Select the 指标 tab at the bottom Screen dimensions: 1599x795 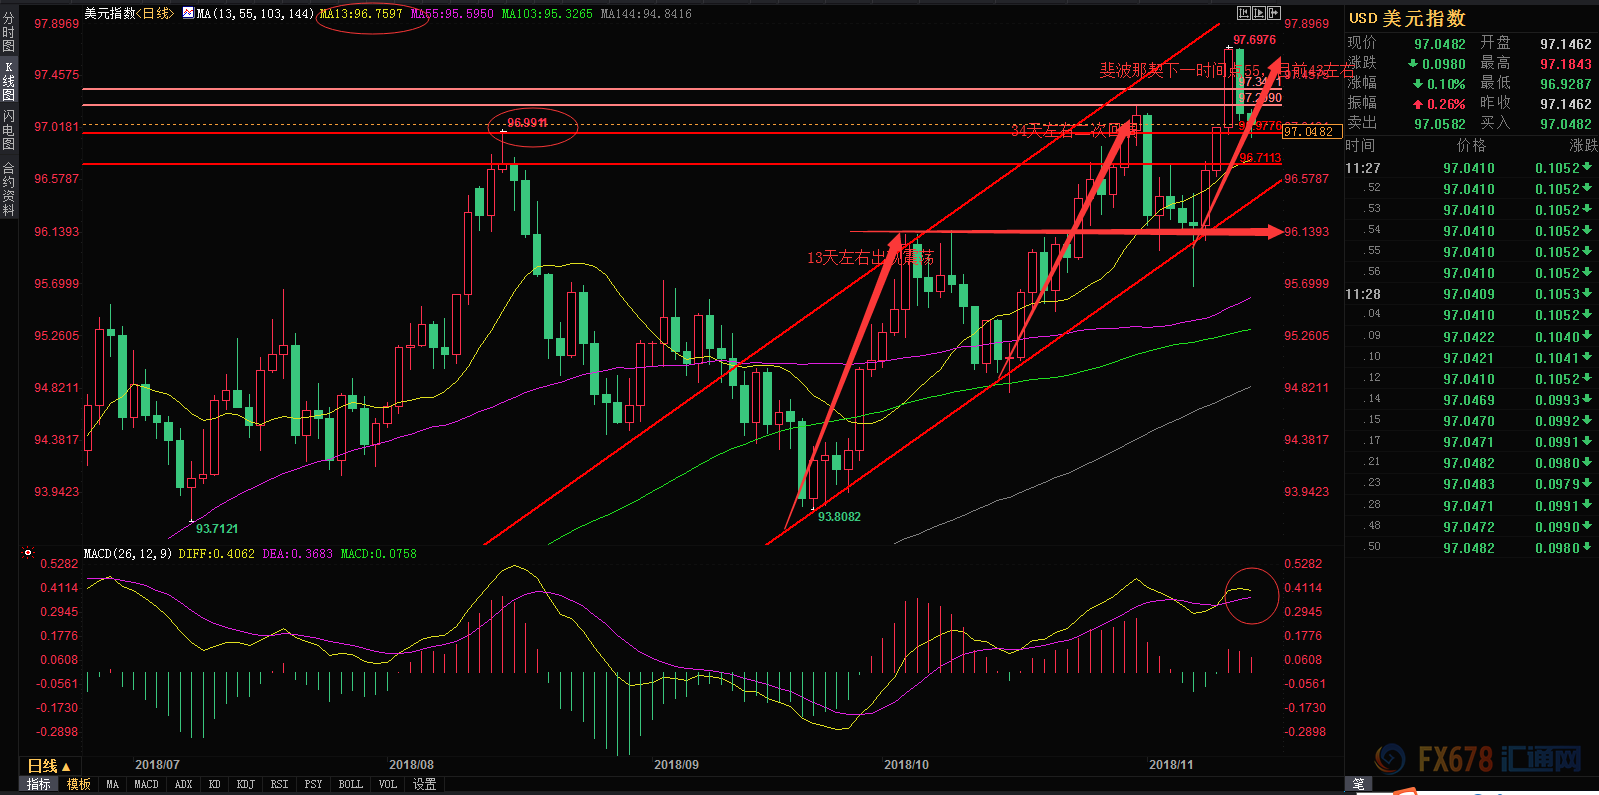tap(39, 785)
